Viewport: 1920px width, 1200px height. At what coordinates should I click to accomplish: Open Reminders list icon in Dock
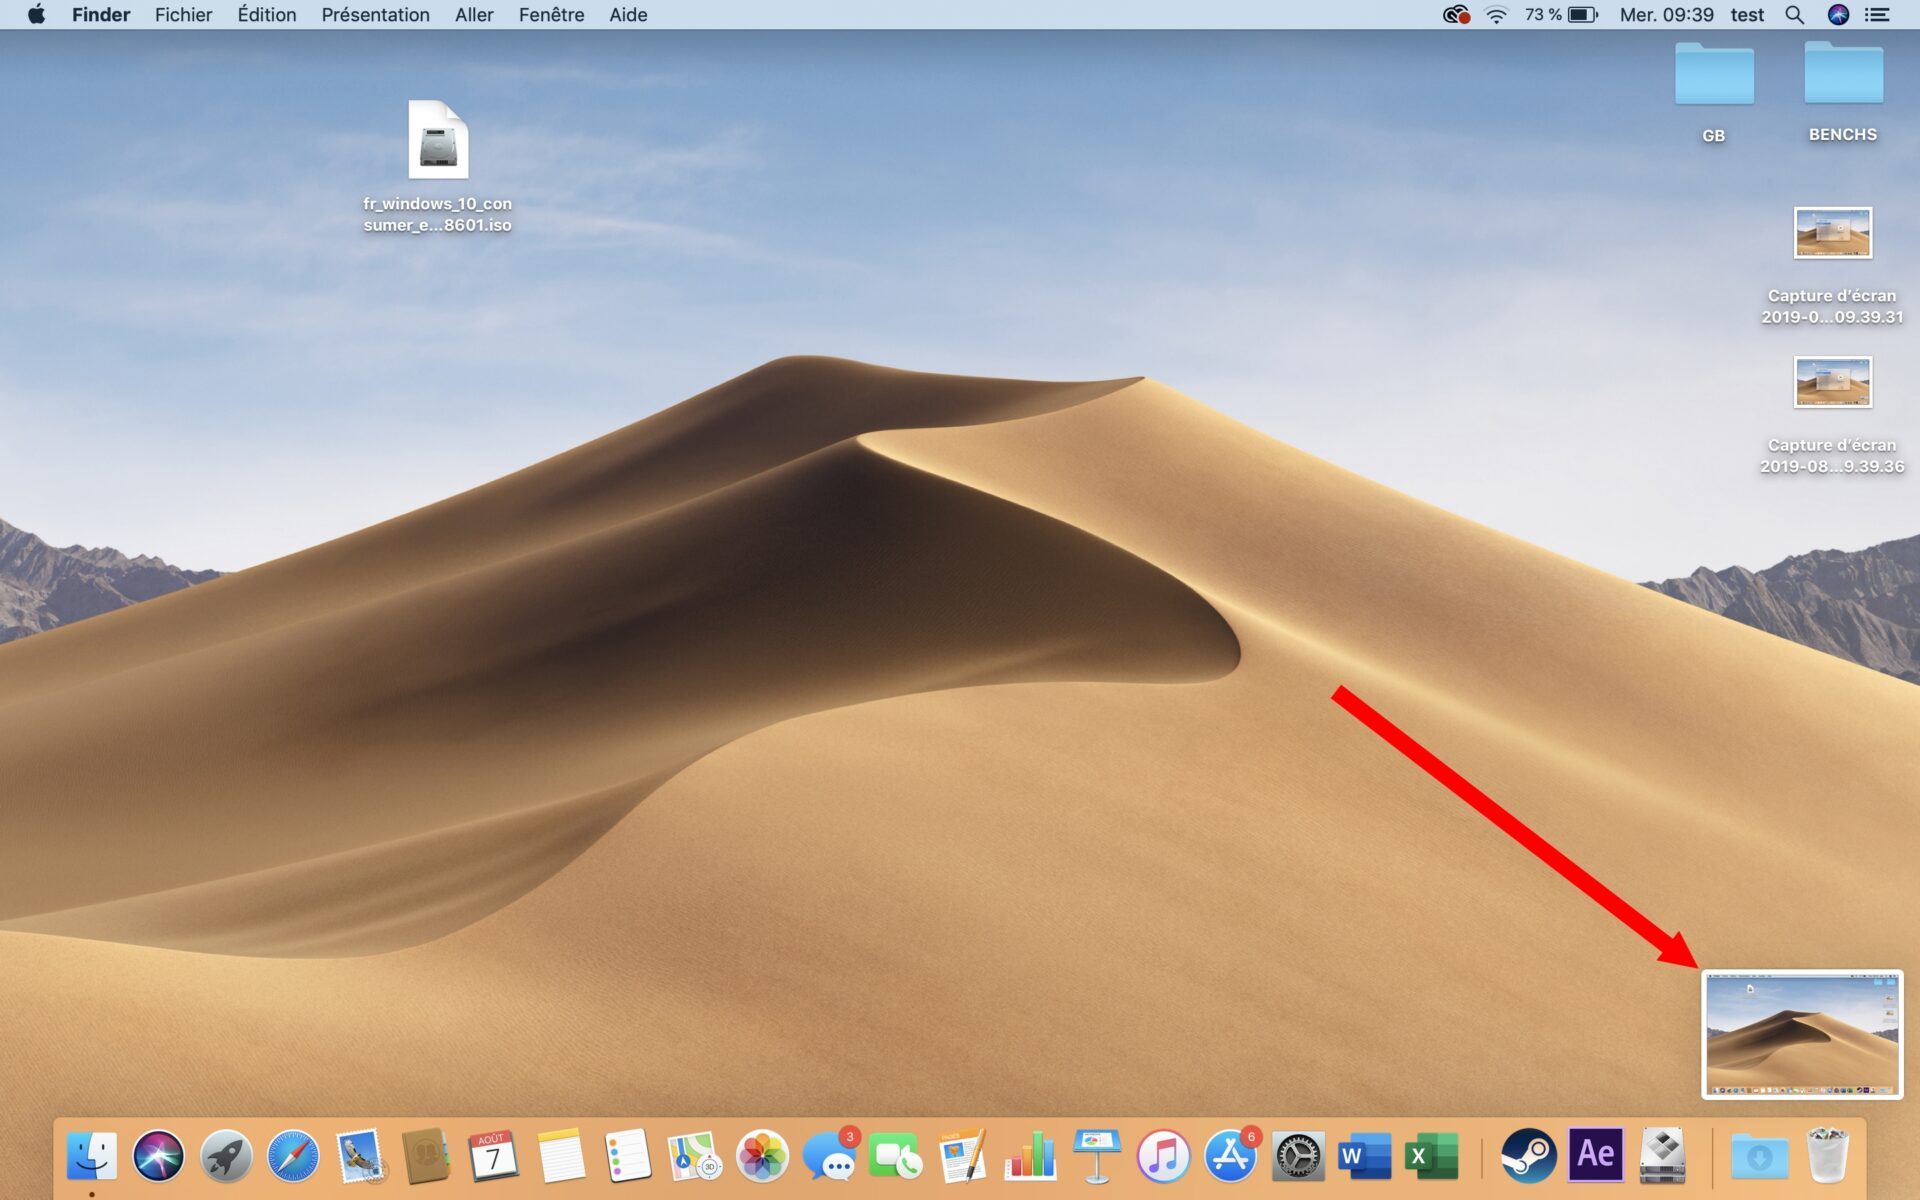click(628, 1157)
